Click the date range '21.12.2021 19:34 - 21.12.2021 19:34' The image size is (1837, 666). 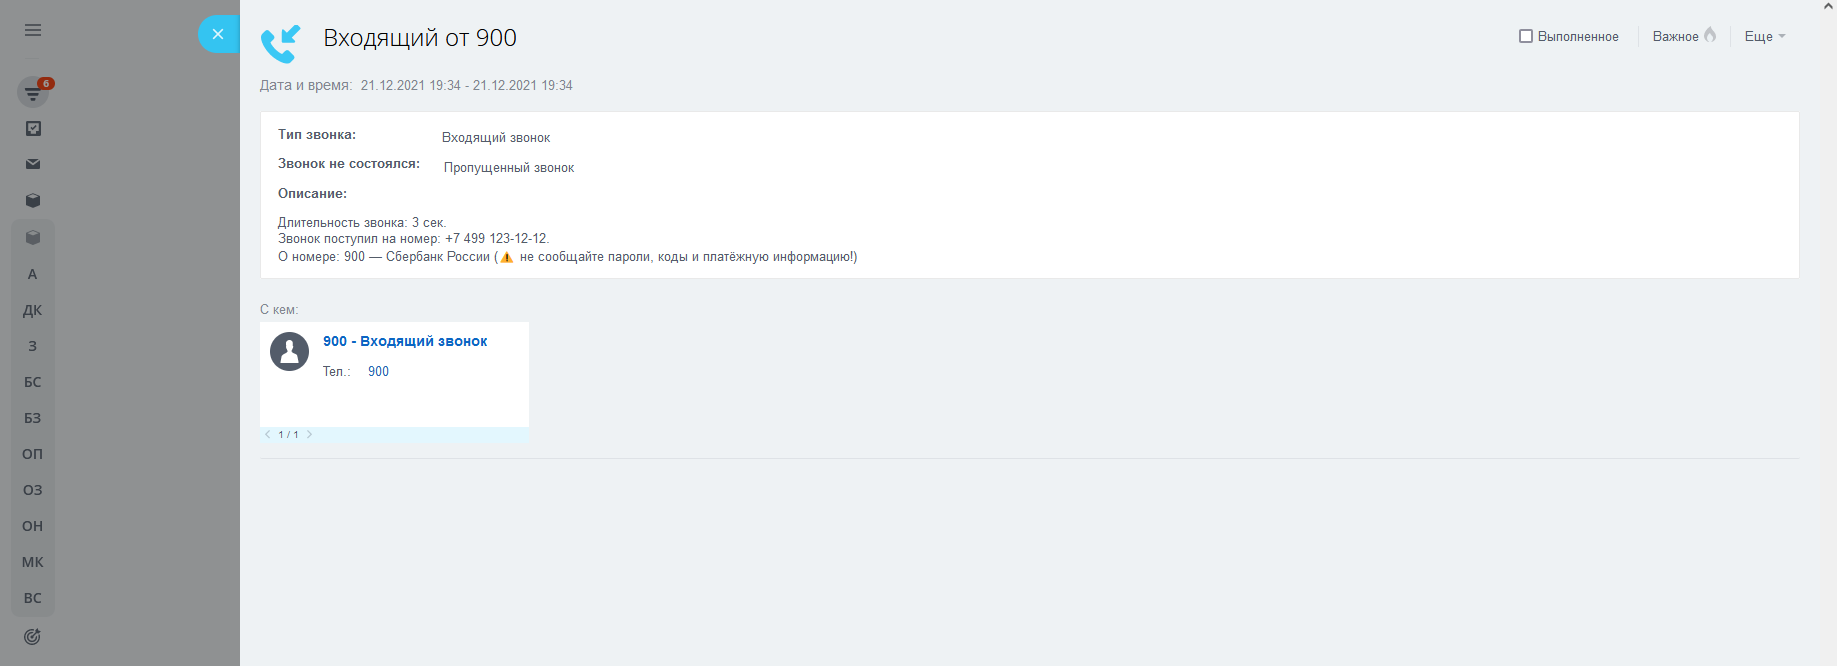tap(467, 85)
